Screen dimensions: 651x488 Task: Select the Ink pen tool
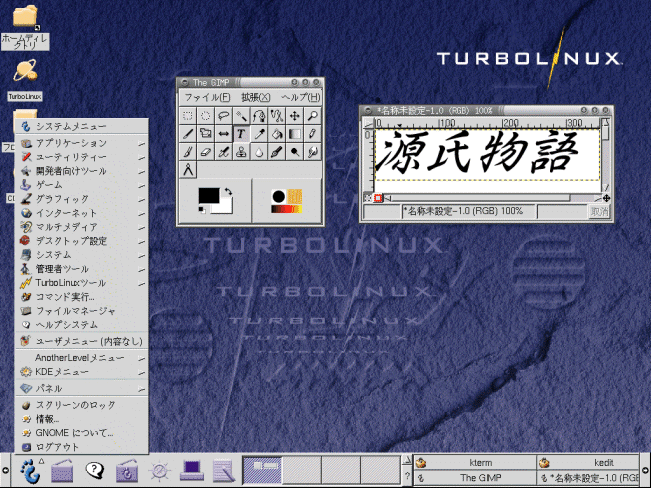pyautogui.click(x=277, y=152)
